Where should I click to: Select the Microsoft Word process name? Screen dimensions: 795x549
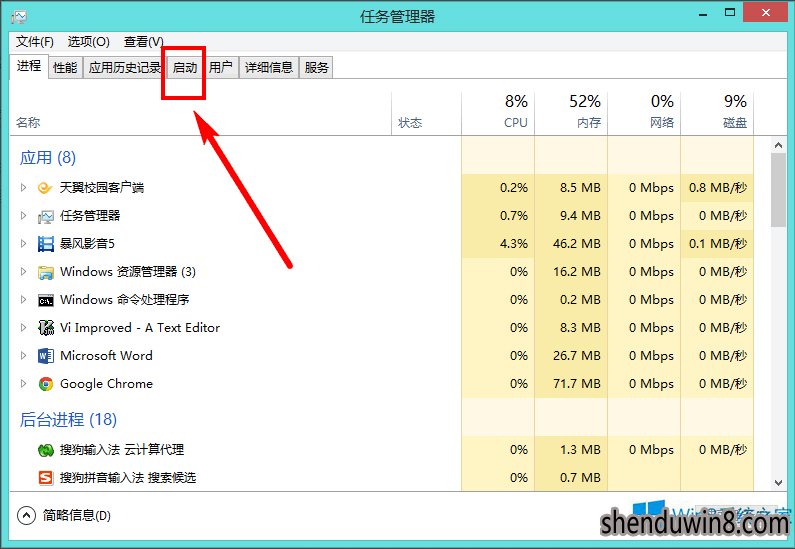click(106, 355)
